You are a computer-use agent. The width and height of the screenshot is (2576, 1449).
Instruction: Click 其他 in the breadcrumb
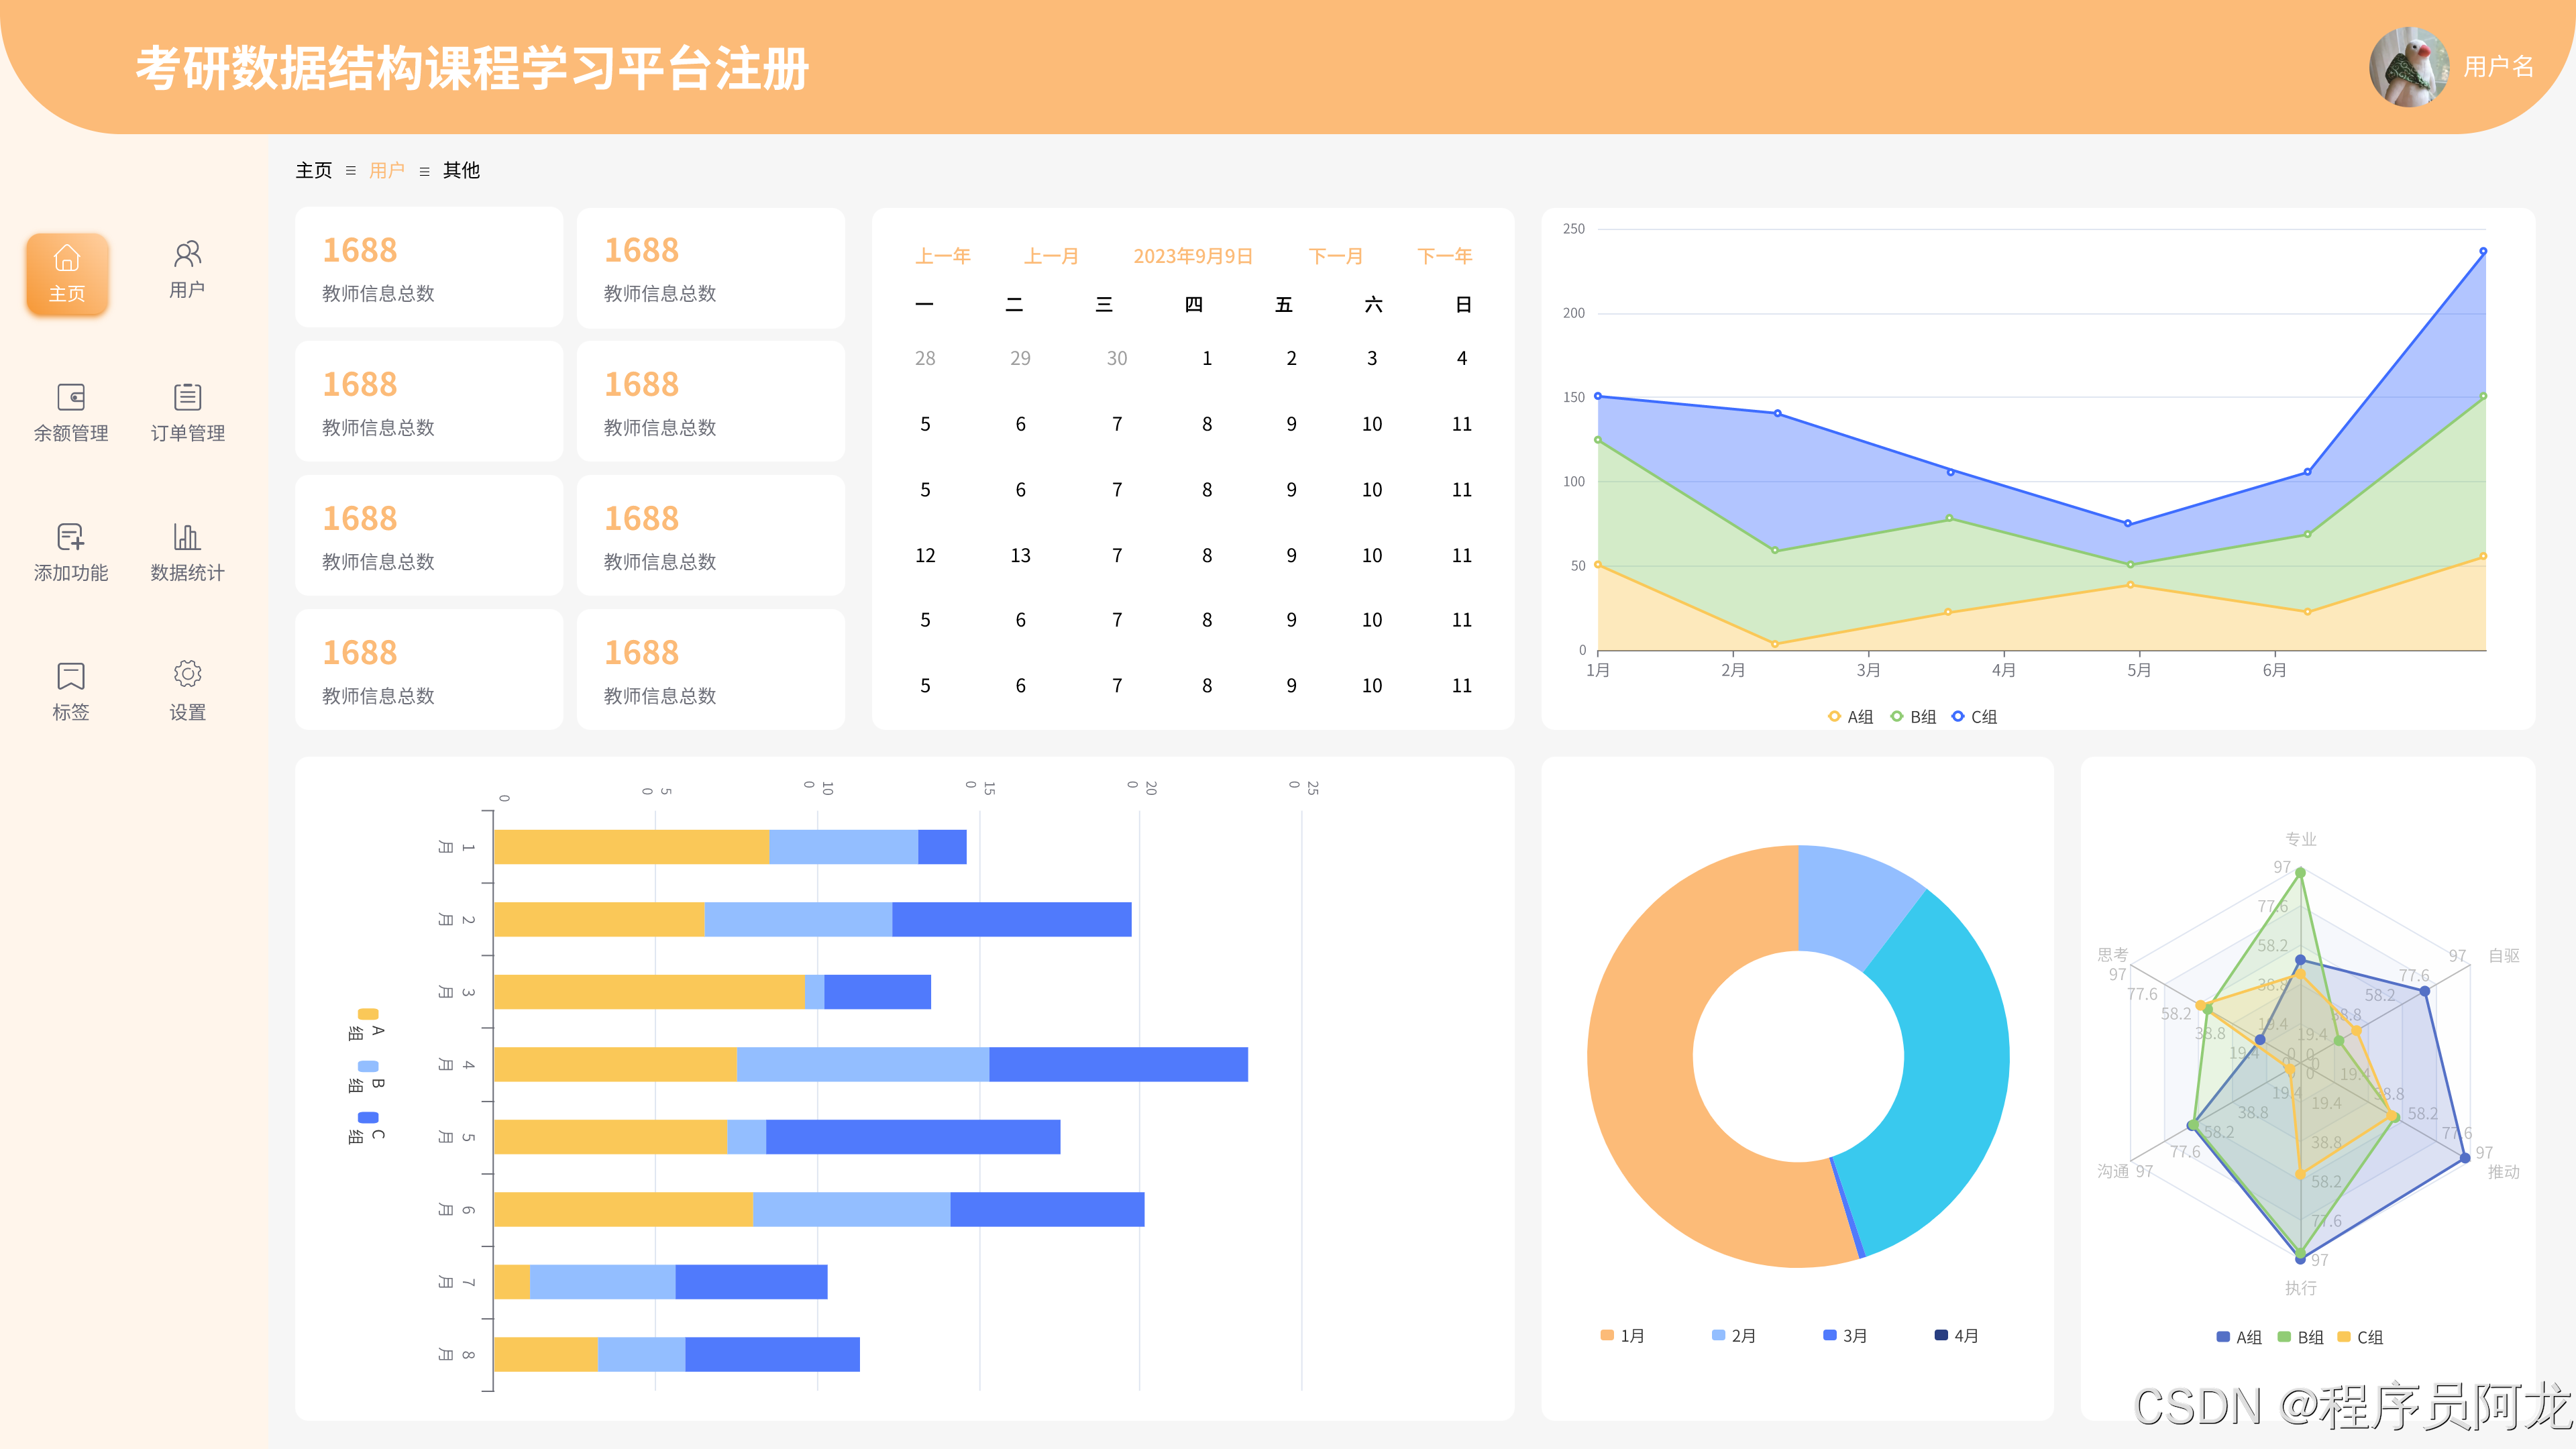tap(461, 170)
